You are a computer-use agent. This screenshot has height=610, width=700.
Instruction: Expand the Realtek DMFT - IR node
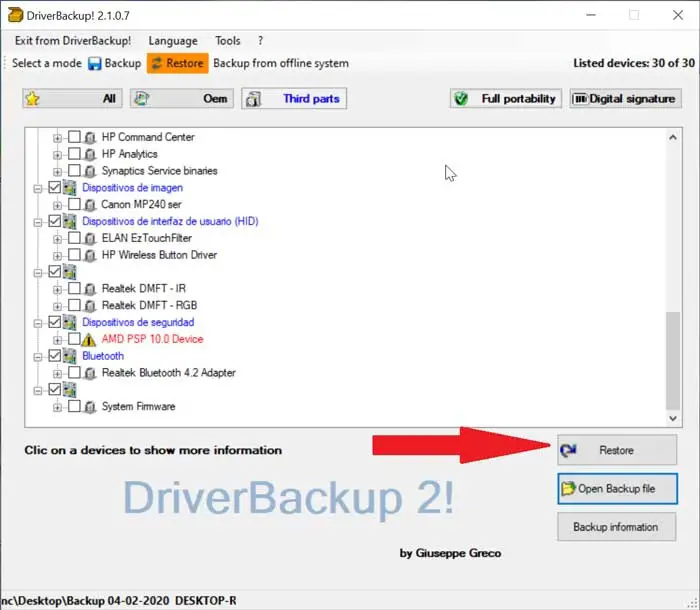[x=57, y=290]
